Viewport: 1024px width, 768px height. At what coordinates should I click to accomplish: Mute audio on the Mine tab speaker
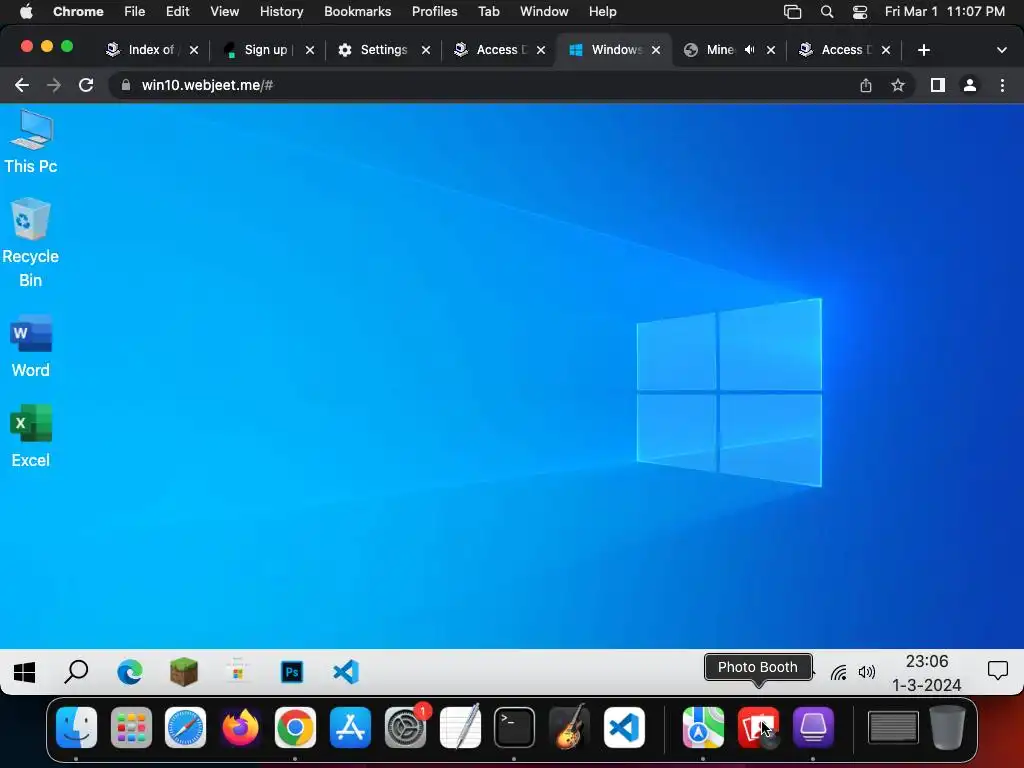coord(750,50)
